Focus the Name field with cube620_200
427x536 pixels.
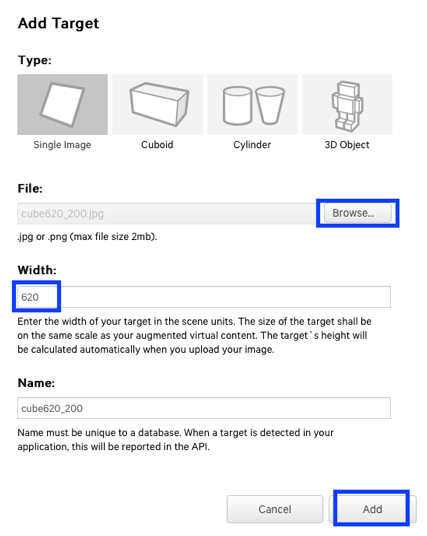coord(204,408)
